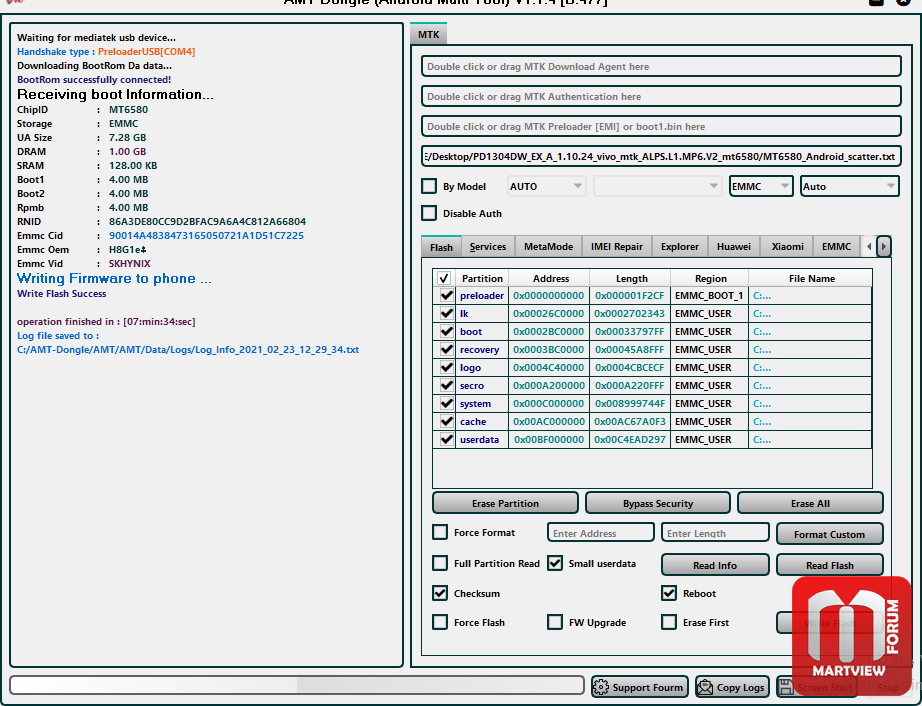Enable the Force Flash checkbox
Viewport: 922px width, 706px height.
coord(440,622)
